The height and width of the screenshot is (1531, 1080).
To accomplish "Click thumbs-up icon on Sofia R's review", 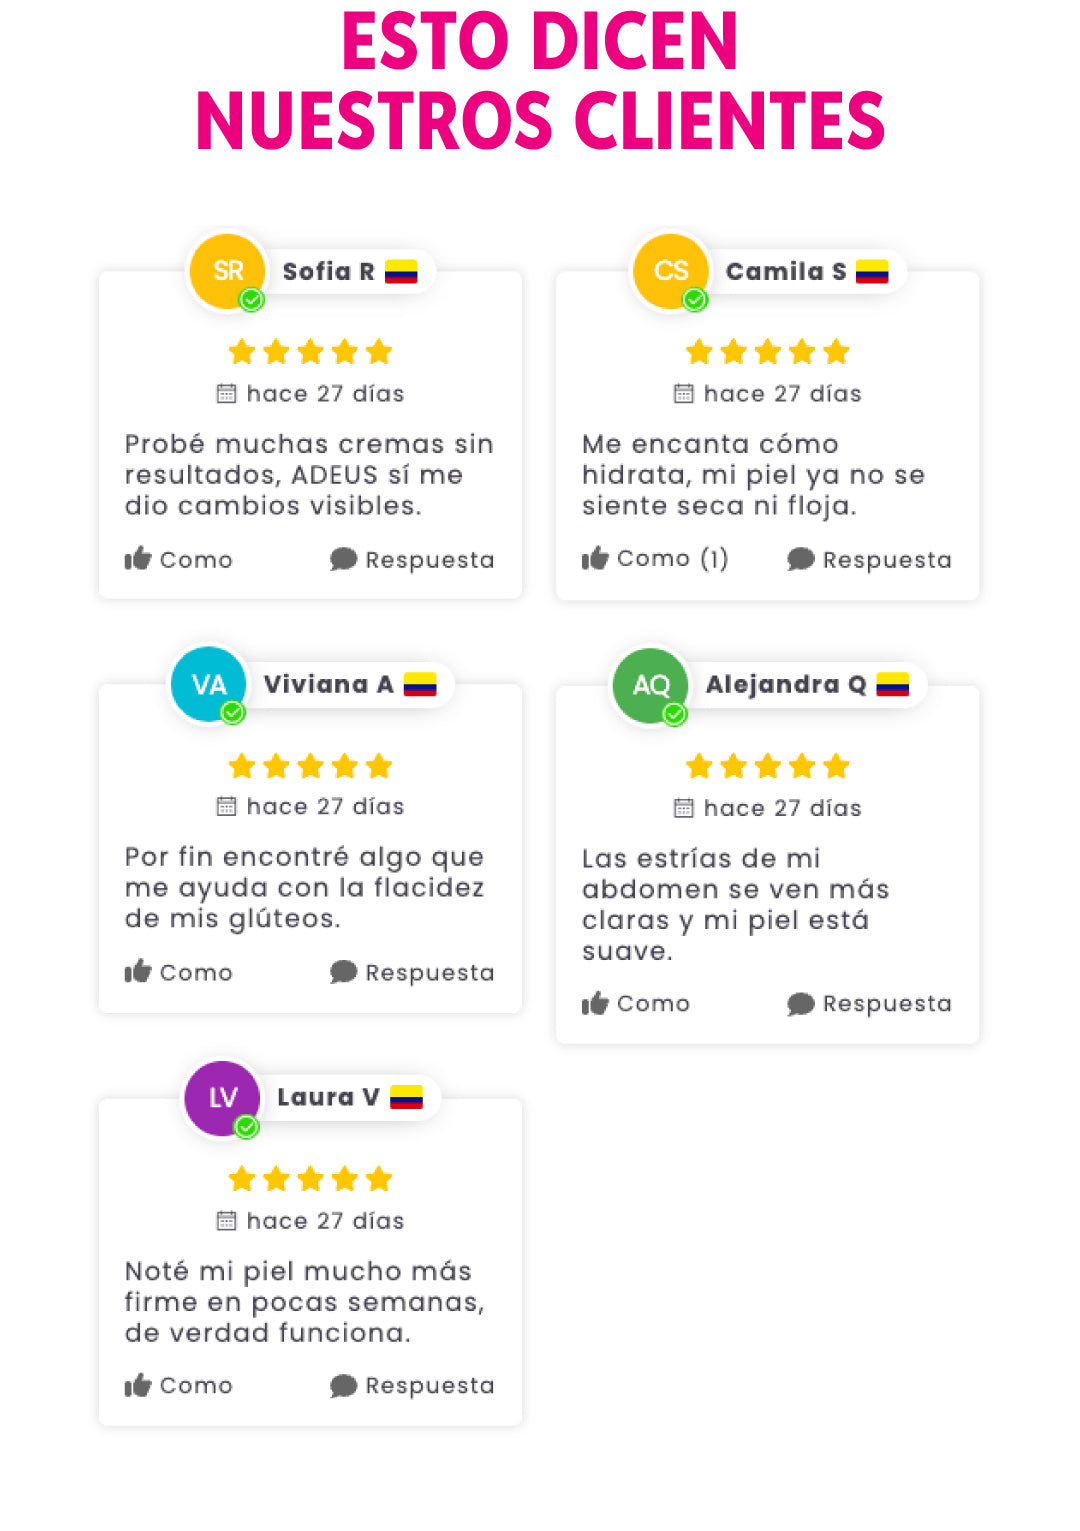I will pos(138,558).
